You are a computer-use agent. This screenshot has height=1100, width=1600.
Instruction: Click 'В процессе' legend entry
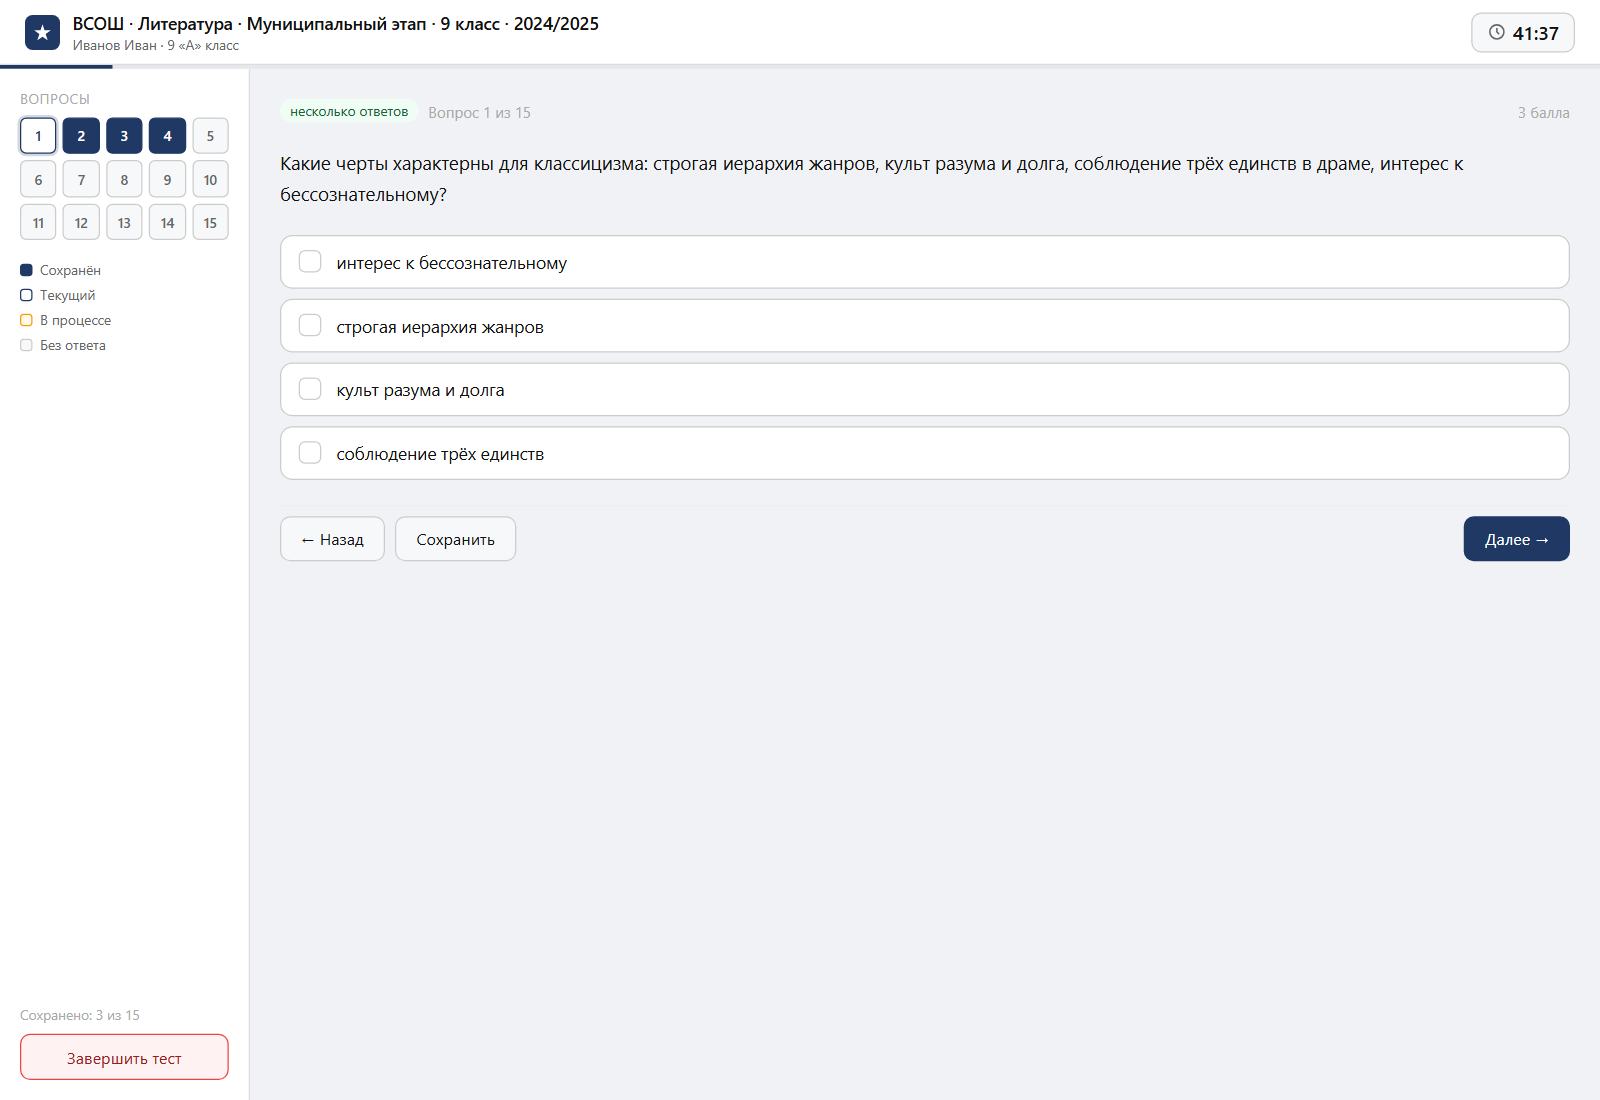pos(66,320)
